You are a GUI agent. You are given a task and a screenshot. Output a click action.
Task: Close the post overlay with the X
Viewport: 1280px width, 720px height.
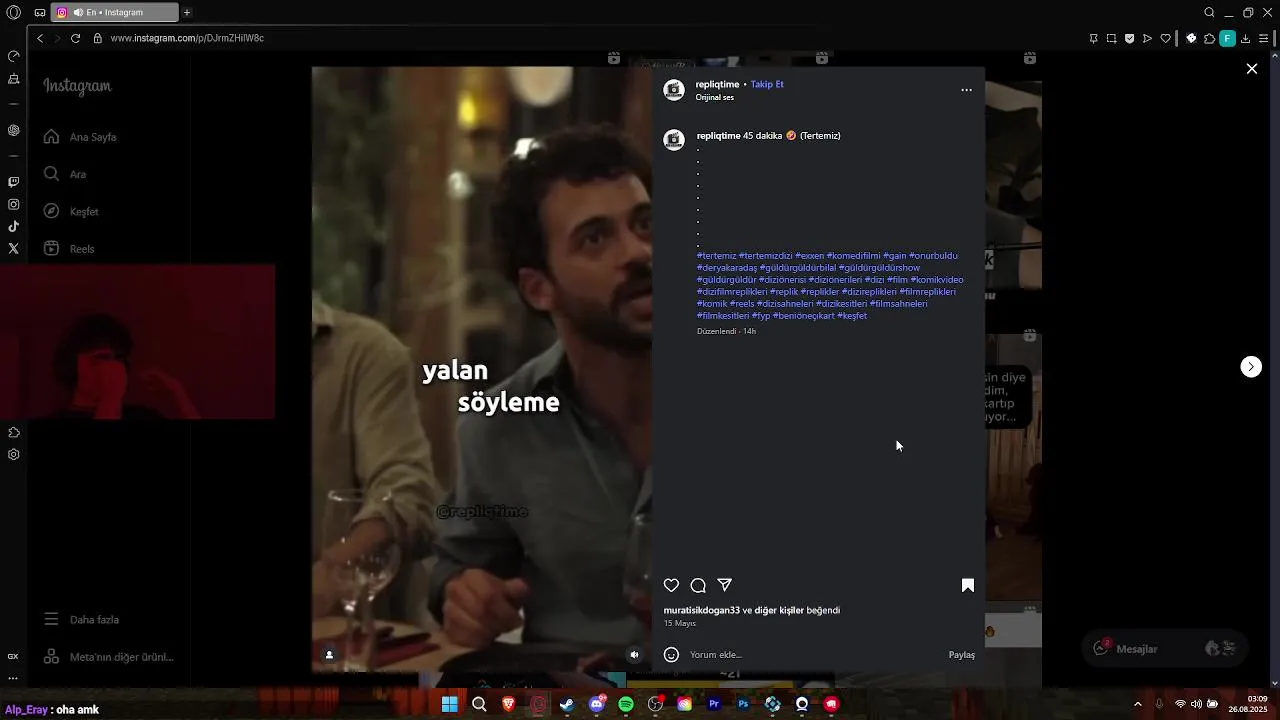click(x=1251, y=69)
